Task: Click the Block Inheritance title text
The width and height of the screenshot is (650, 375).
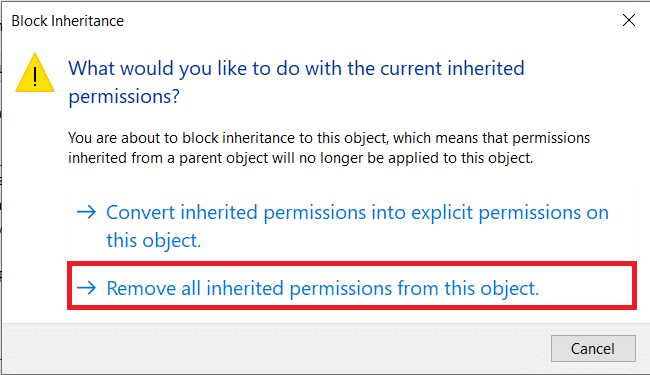Action: 68,21
